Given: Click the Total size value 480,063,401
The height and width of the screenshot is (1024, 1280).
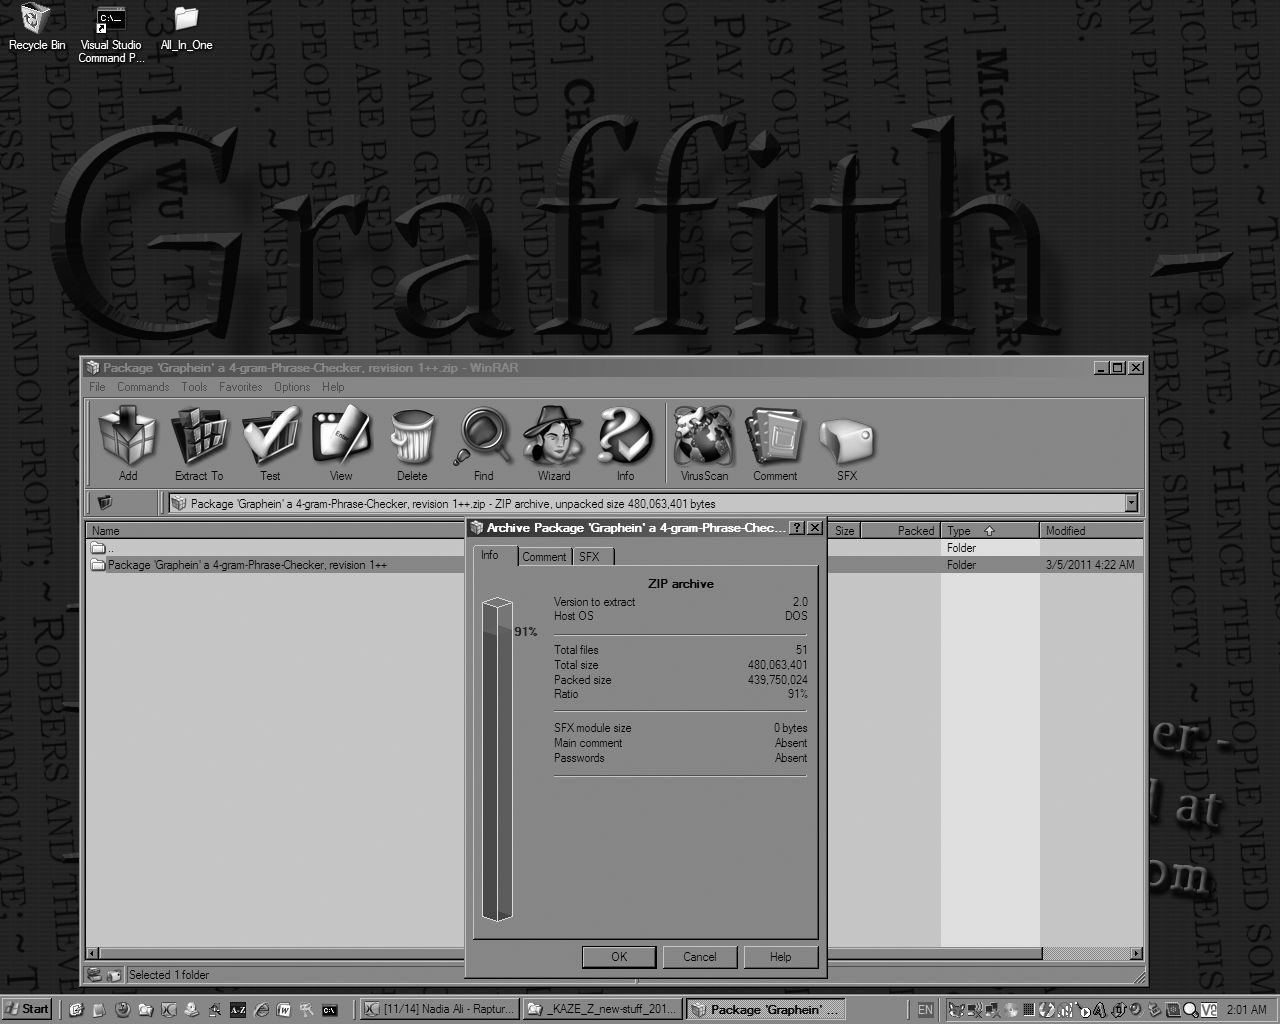Looking at the screenshot, I should point(777,665).
